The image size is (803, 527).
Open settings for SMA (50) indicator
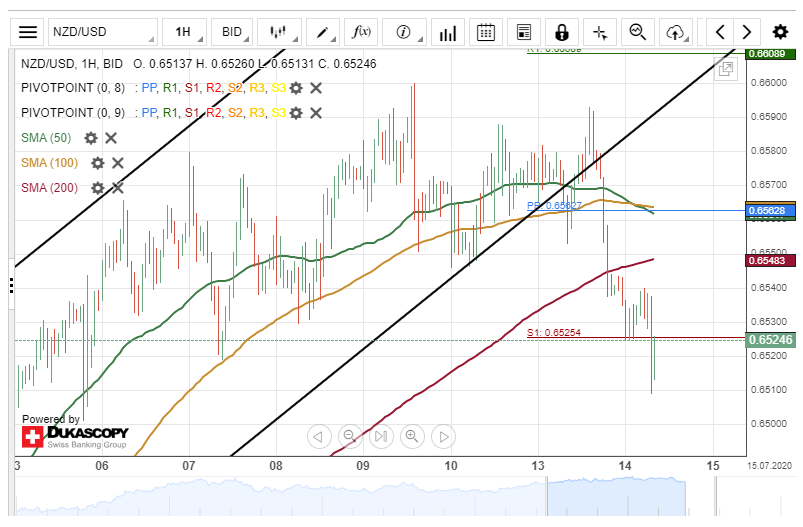point(91,138)
